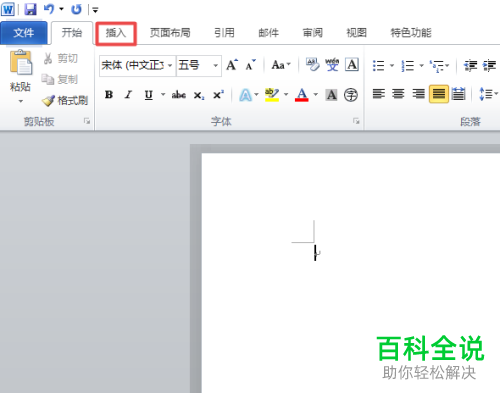Toggle underline formatting
The image size is (500, 393).
pyautogui.click(x=149, y=95)
